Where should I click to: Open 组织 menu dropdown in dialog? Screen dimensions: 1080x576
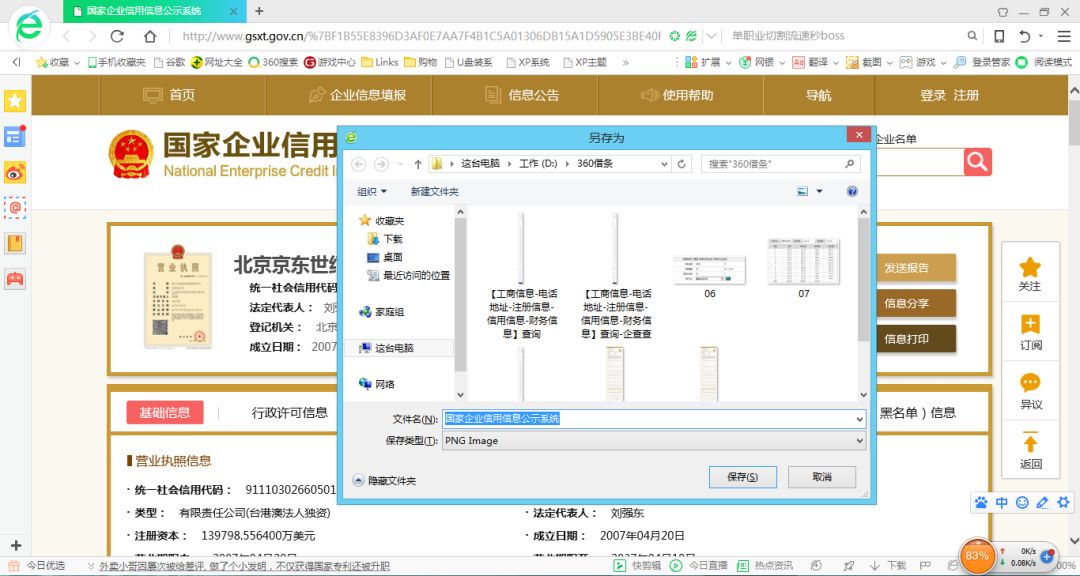click(x=372, y=192)
